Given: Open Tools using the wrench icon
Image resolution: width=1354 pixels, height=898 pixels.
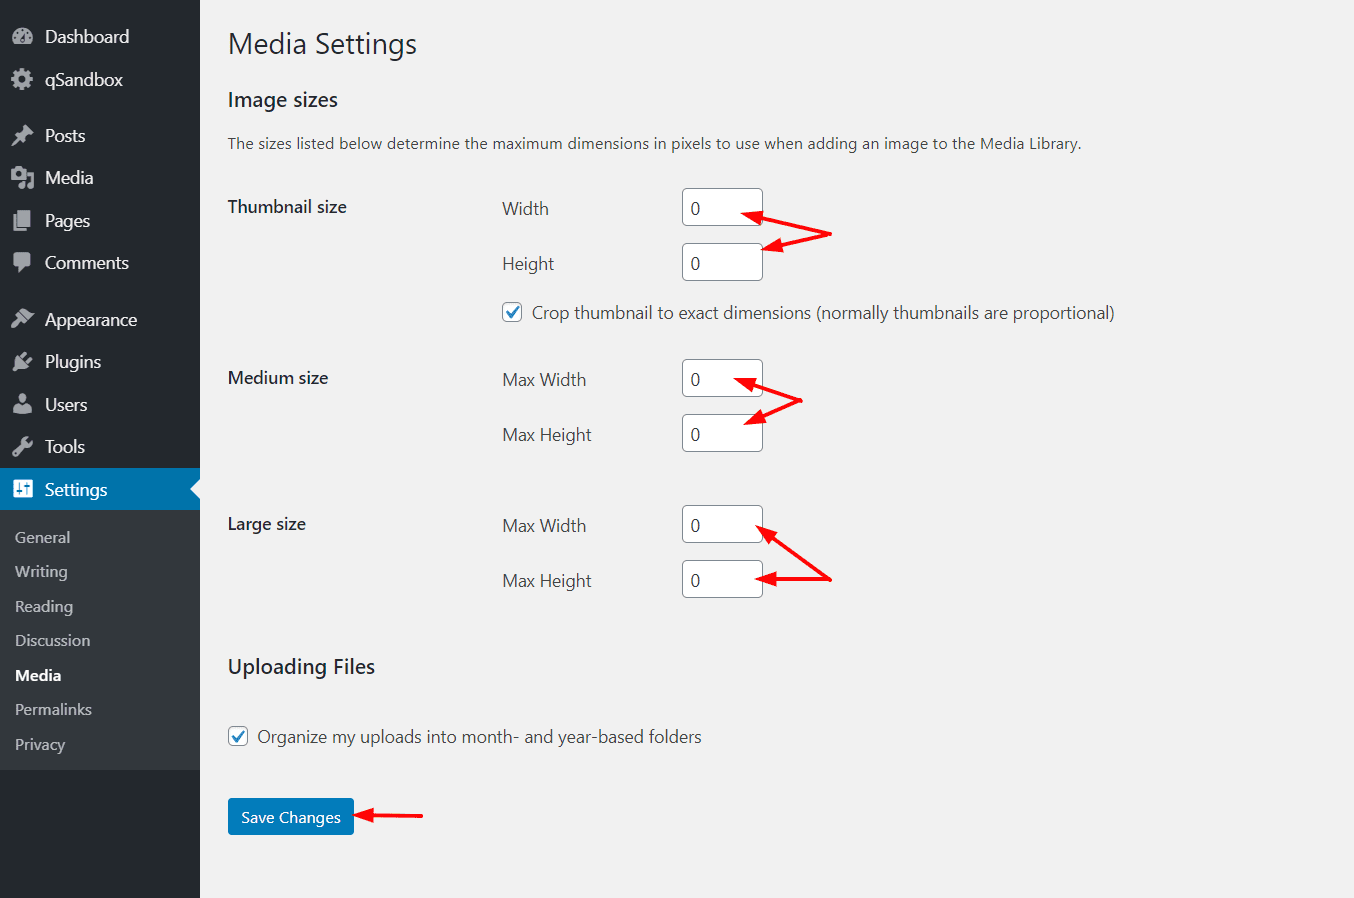Looking at the screenshot, I should coord(22,446).
